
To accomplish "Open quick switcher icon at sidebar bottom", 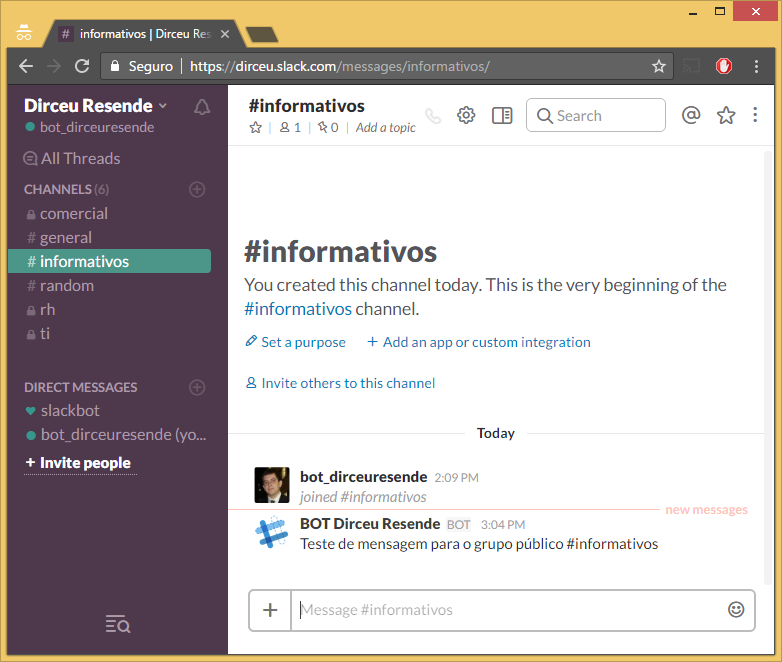I will 118,624.
